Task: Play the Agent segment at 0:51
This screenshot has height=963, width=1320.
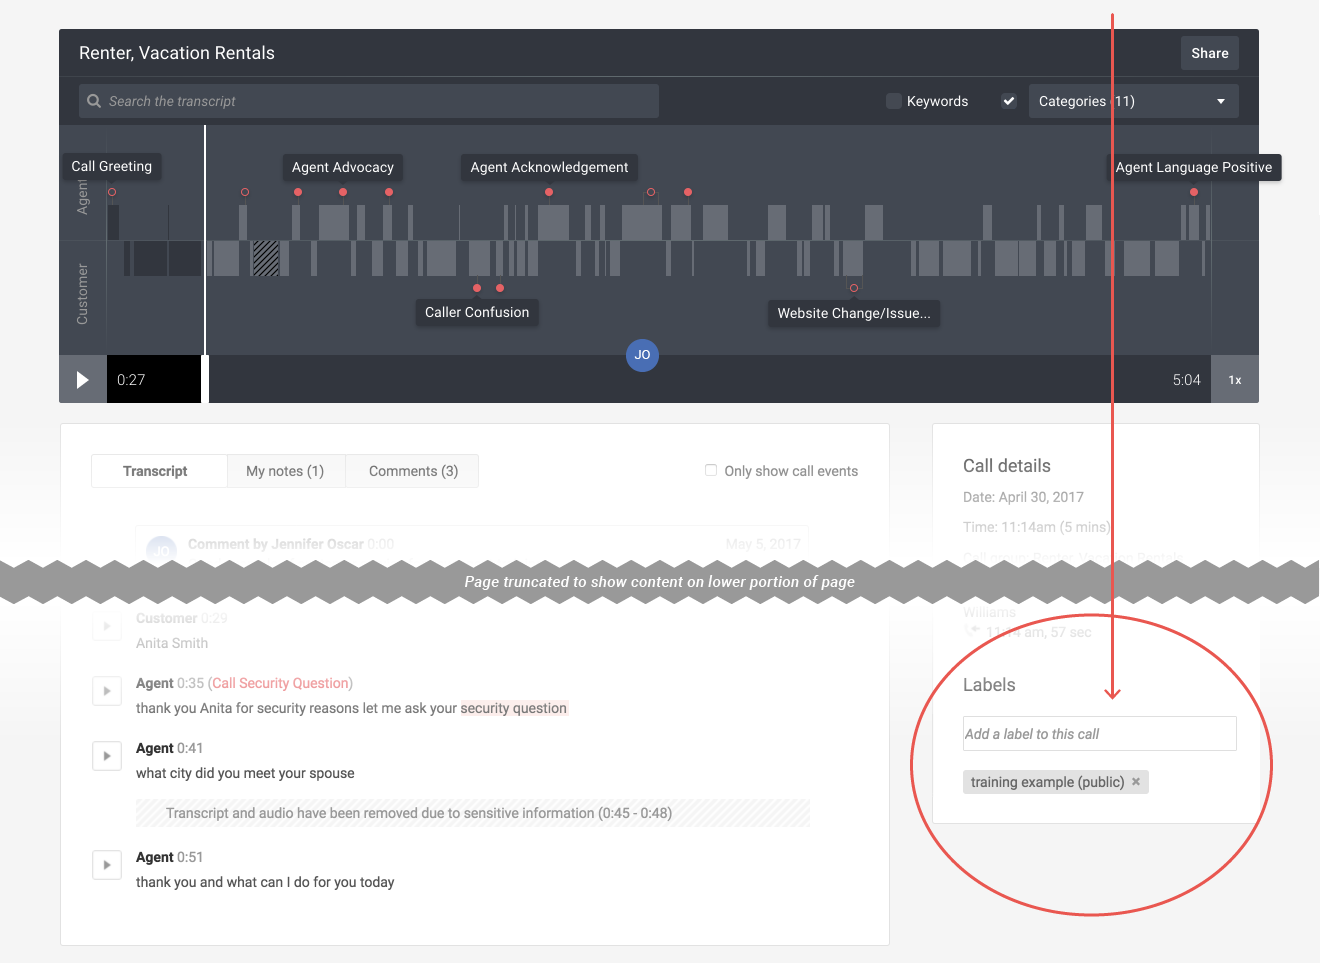Action: [x=107, y=865]
